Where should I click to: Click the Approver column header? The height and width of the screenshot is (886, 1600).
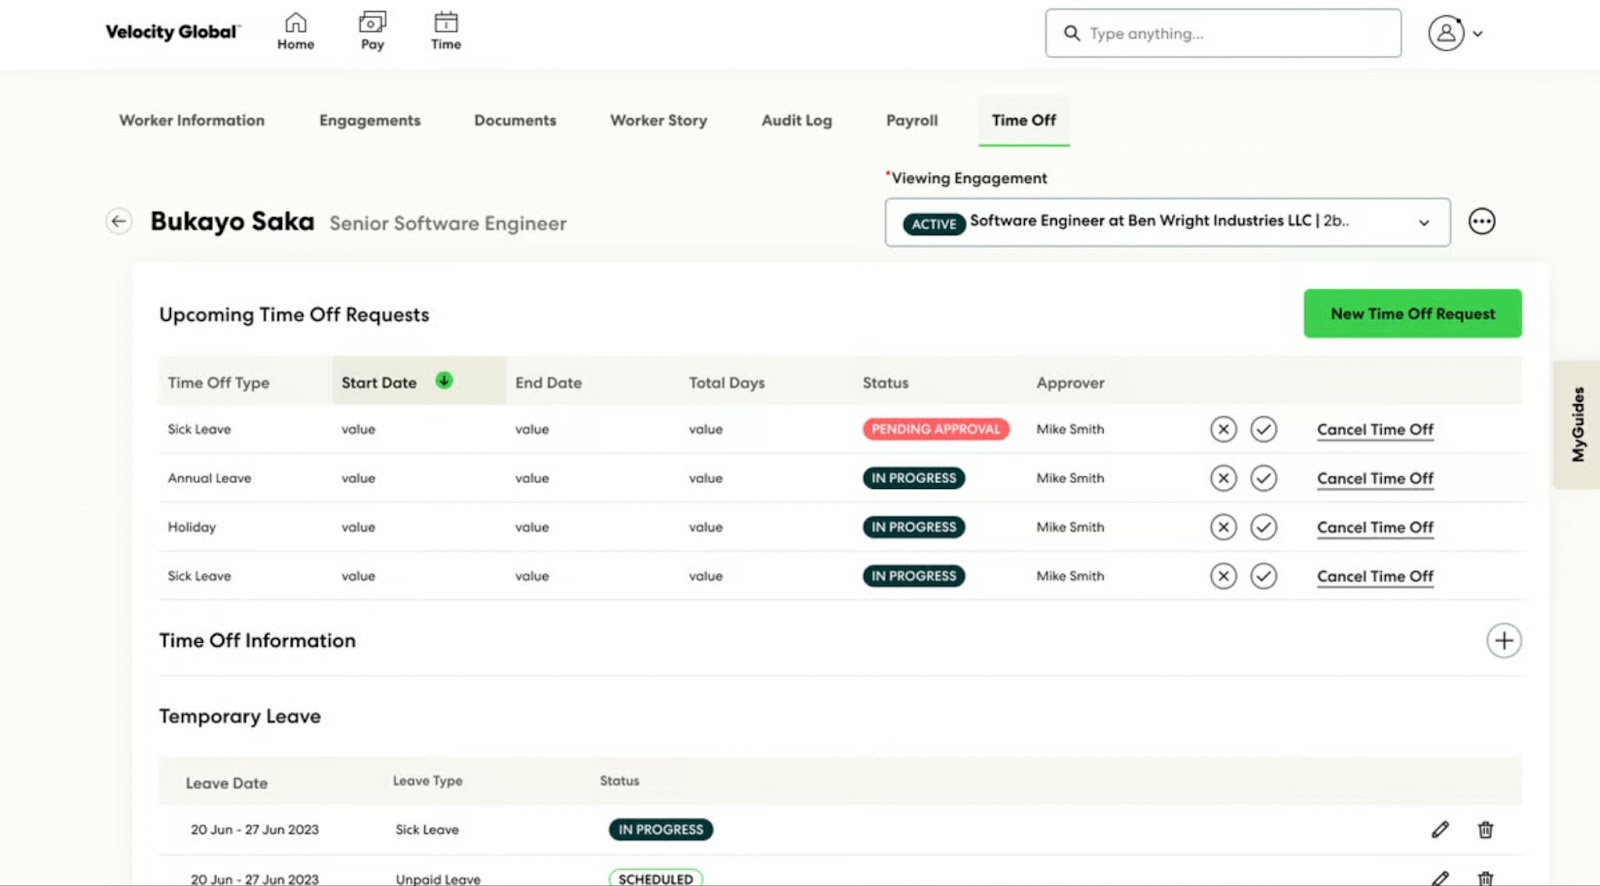[x=1070, y=383]
